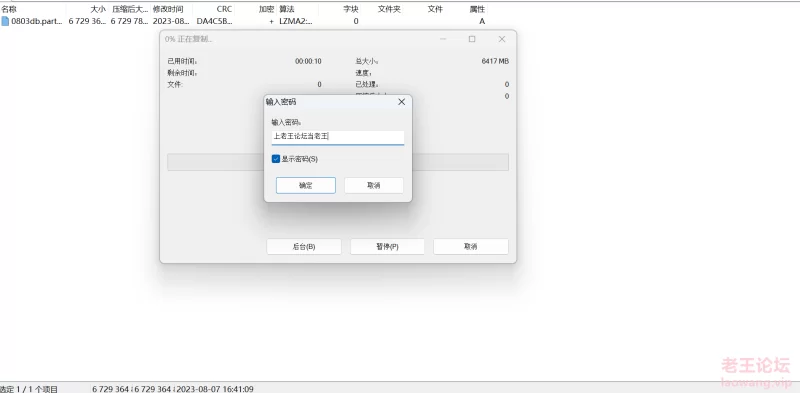This screenshot has width=800, height=393.
Task: Close the 输入密码 dialog
Action: pos(402,102)
